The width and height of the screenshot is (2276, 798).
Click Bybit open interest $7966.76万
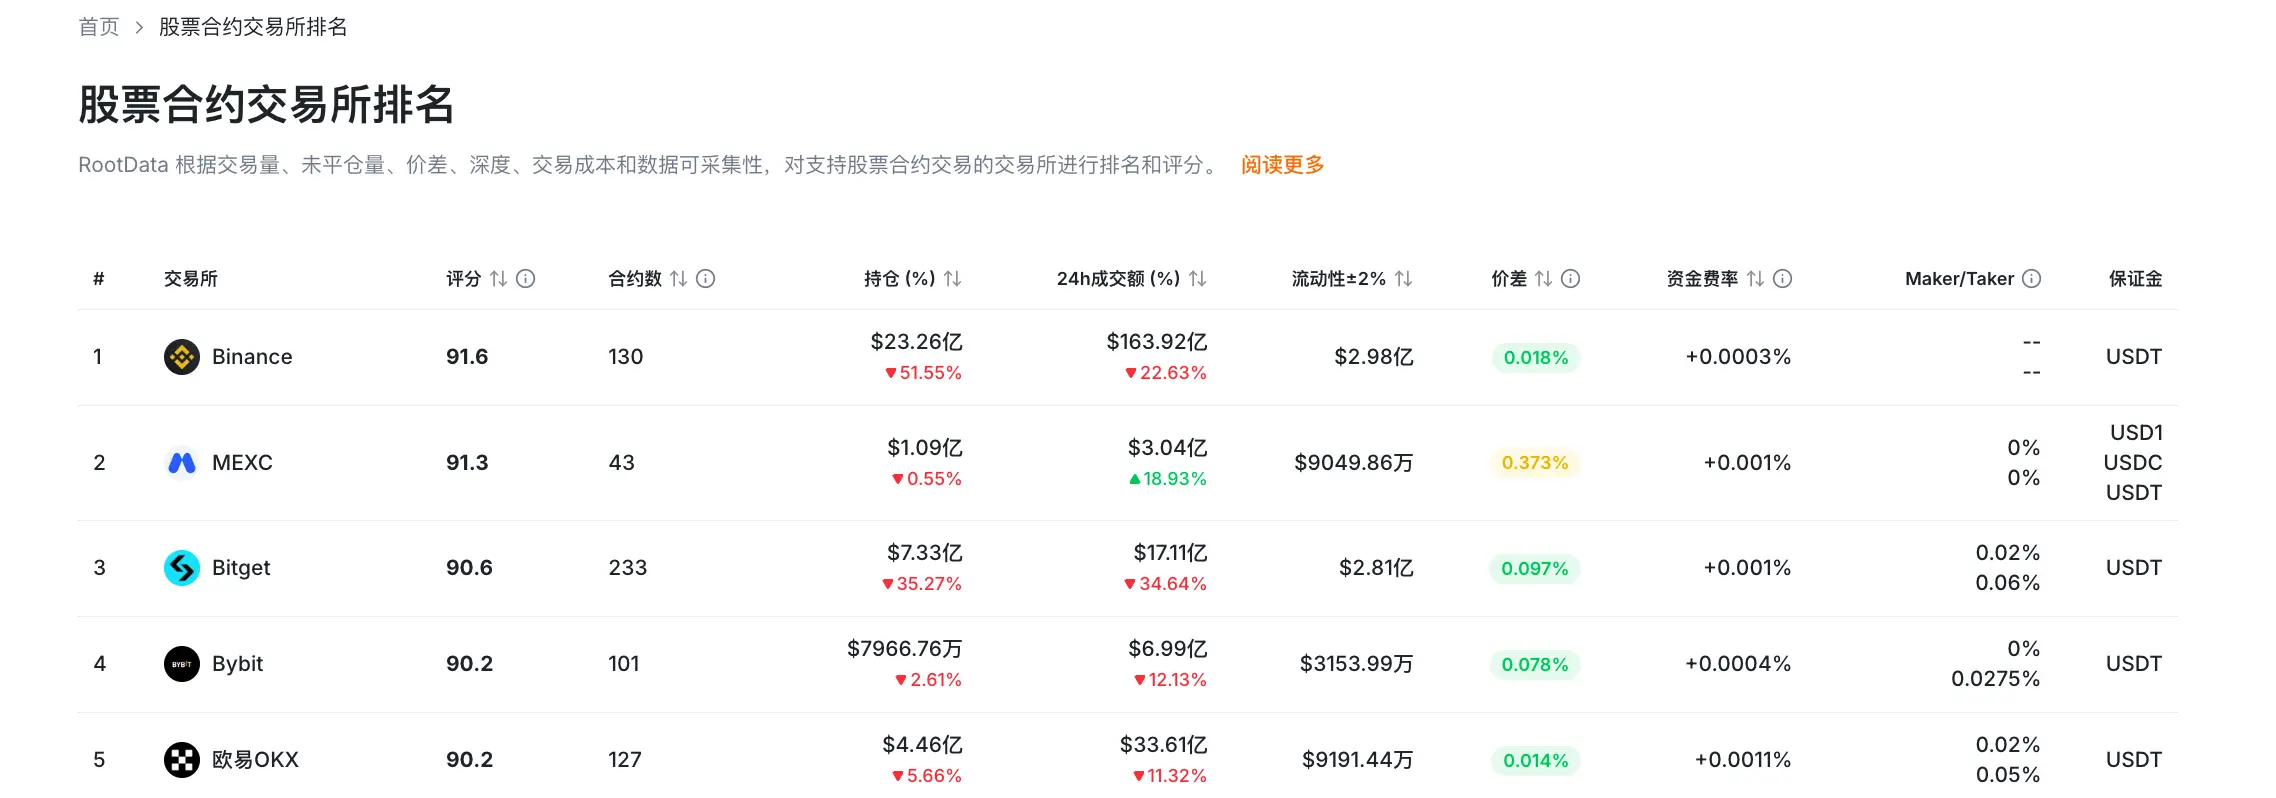click(x=904, y=649)
